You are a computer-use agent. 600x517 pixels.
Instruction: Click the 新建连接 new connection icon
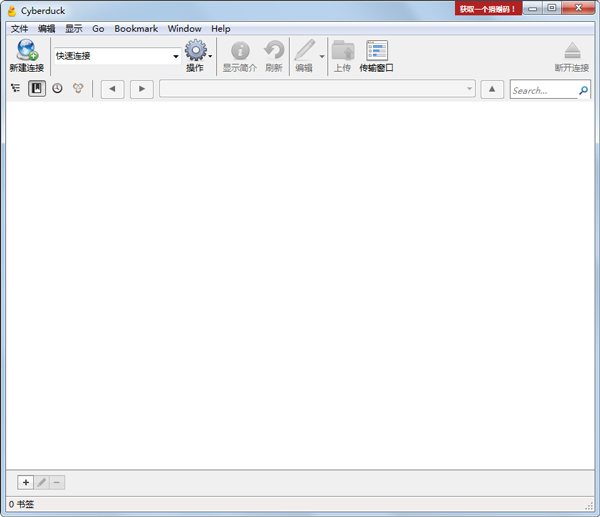(x=27, y=50)
